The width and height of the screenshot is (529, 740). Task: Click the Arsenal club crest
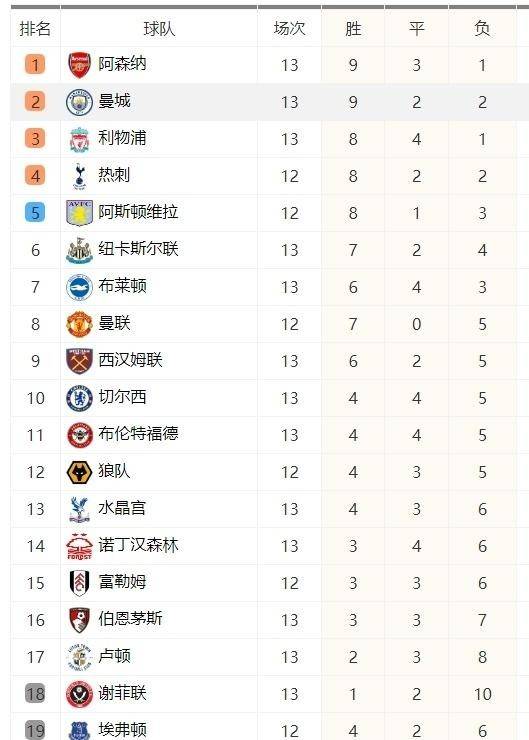tap(79, 65)
